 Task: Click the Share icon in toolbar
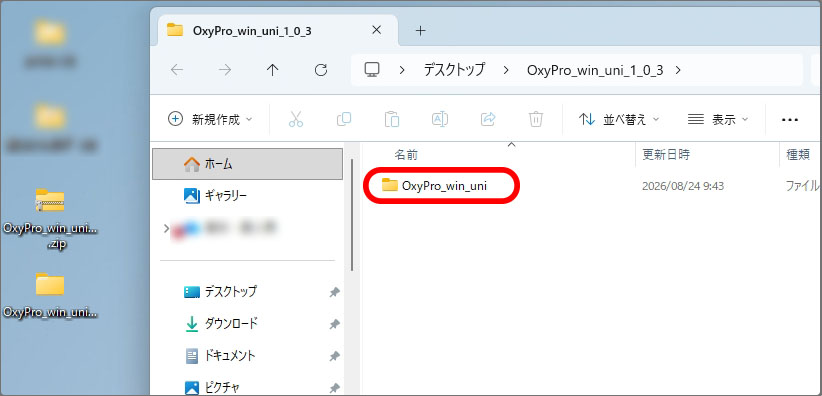(x=488, y=120)
